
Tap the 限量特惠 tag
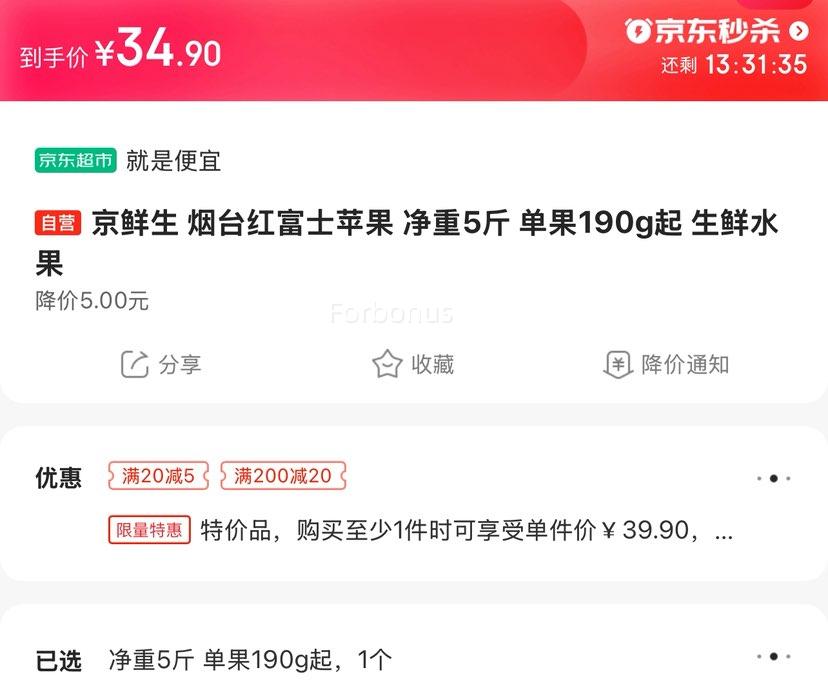point(149,530)
